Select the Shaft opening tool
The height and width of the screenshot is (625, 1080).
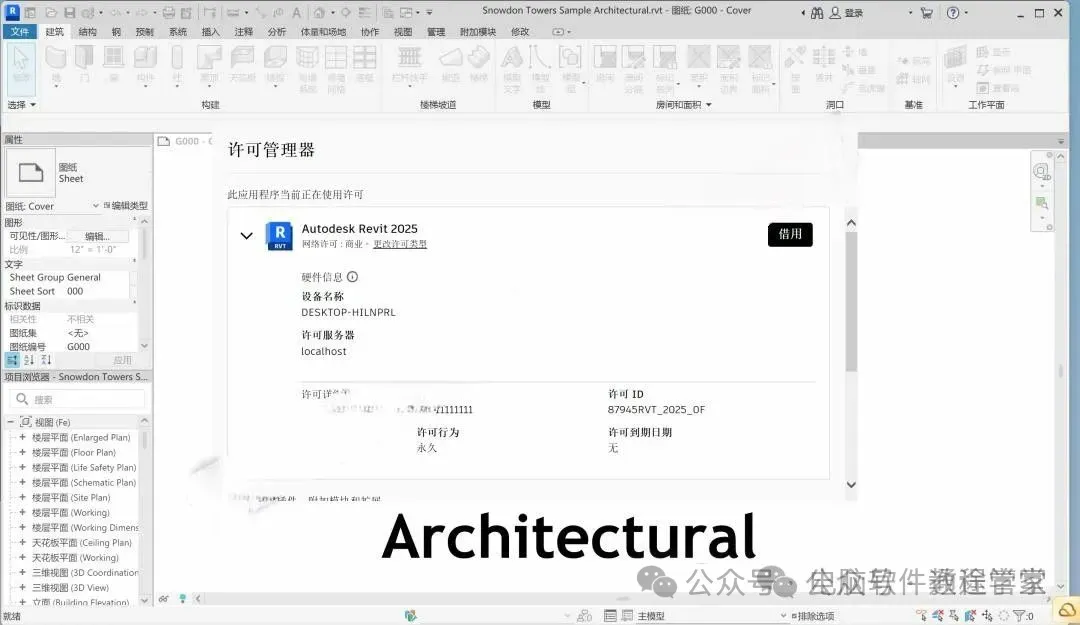[824, 64]
